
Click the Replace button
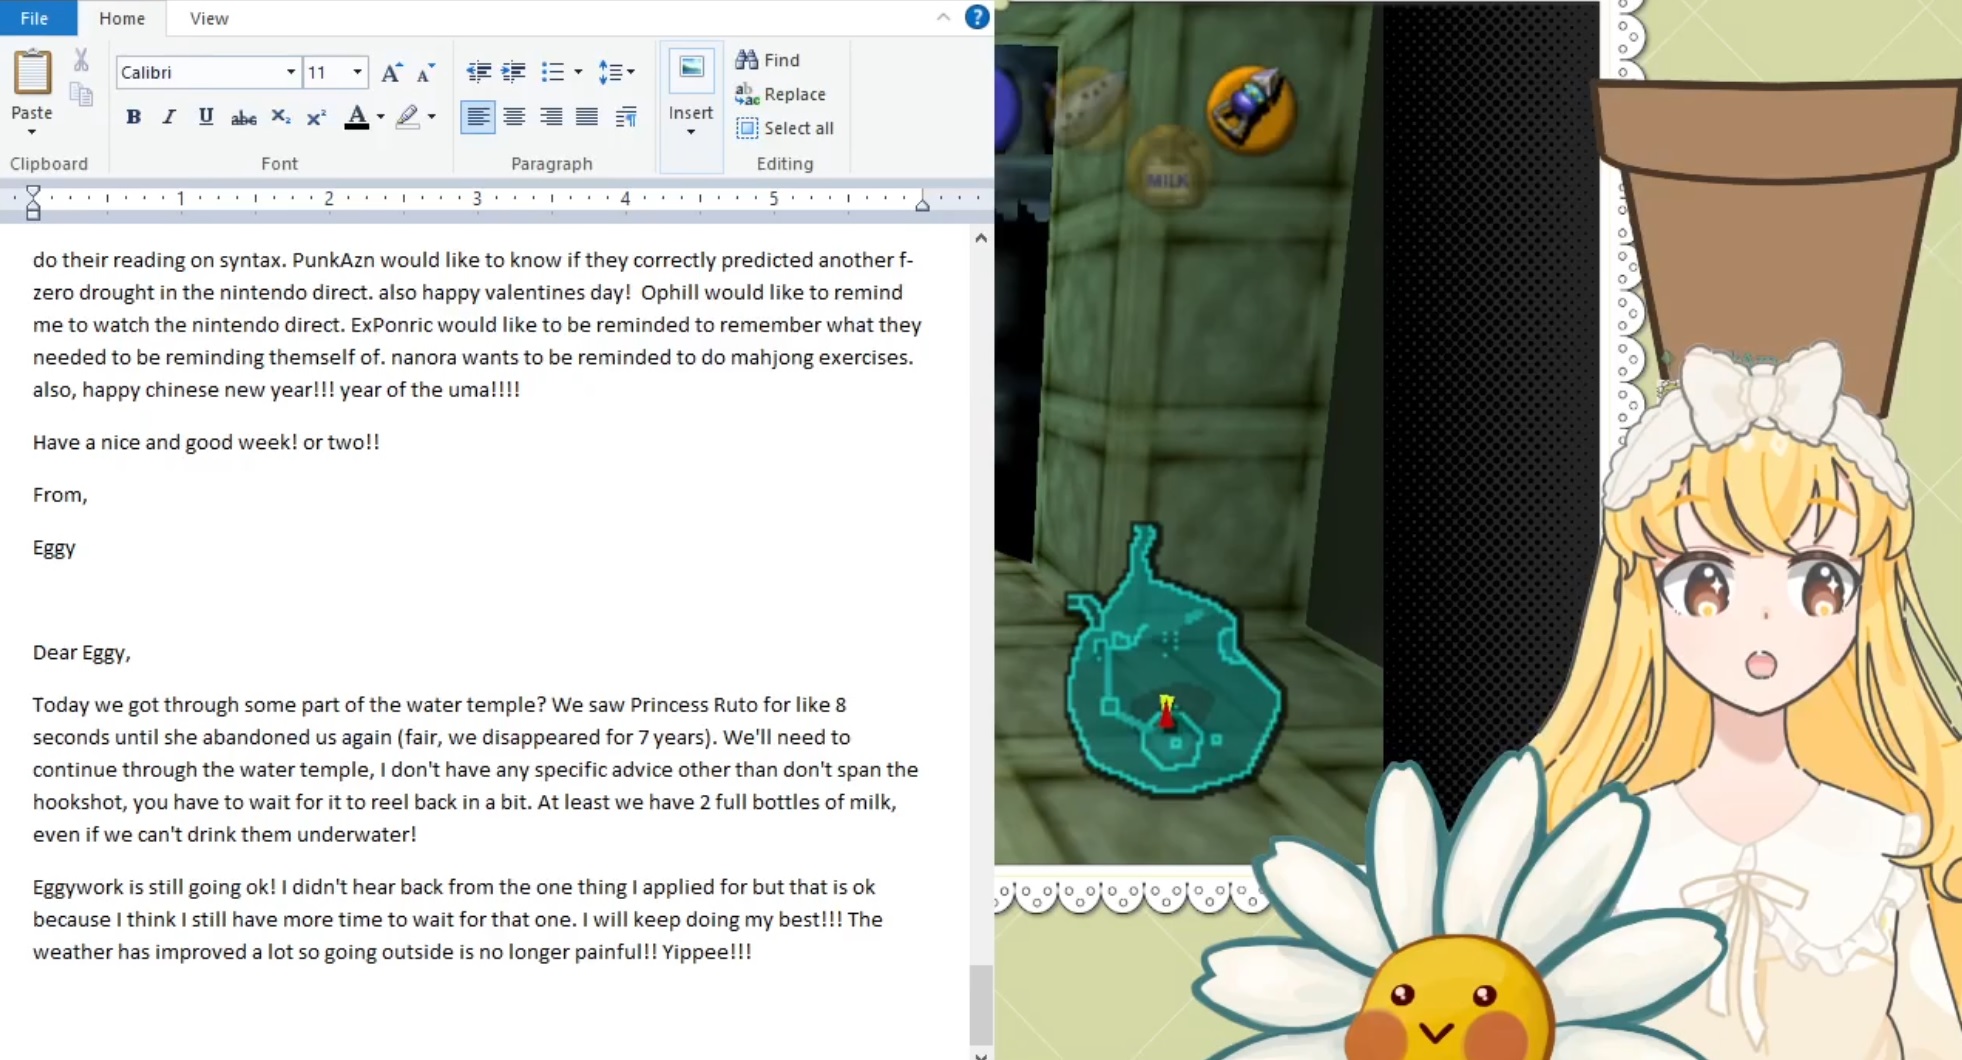point(781,94)
